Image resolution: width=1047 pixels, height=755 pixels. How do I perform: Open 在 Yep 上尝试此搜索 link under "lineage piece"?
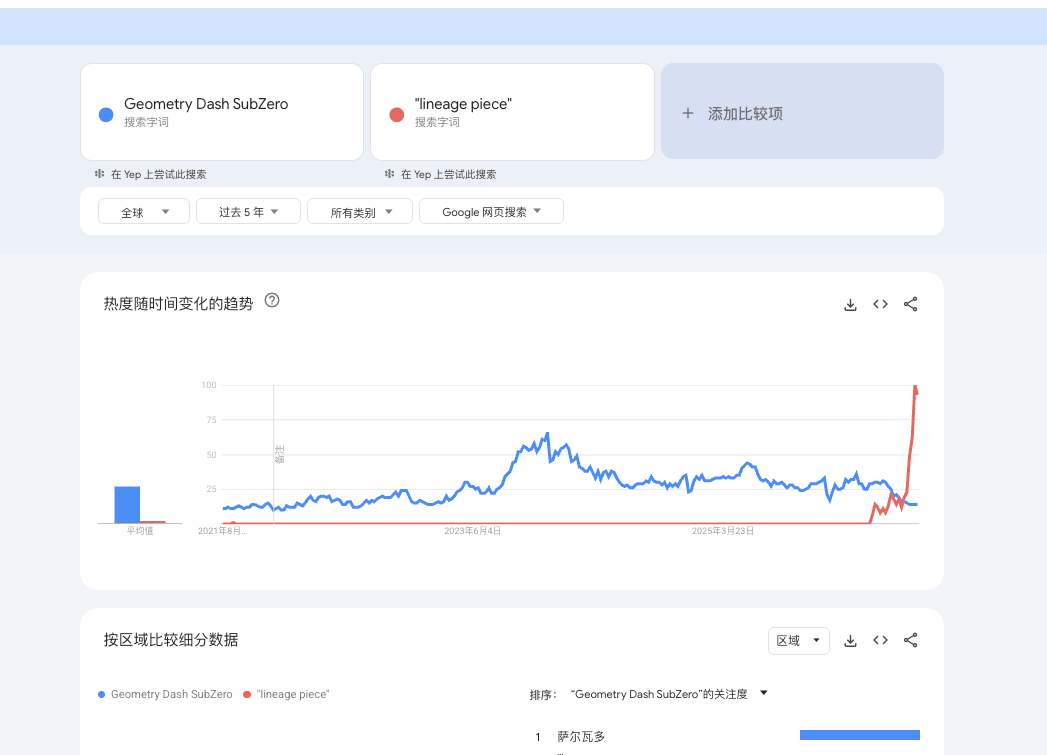click(448, 174)
